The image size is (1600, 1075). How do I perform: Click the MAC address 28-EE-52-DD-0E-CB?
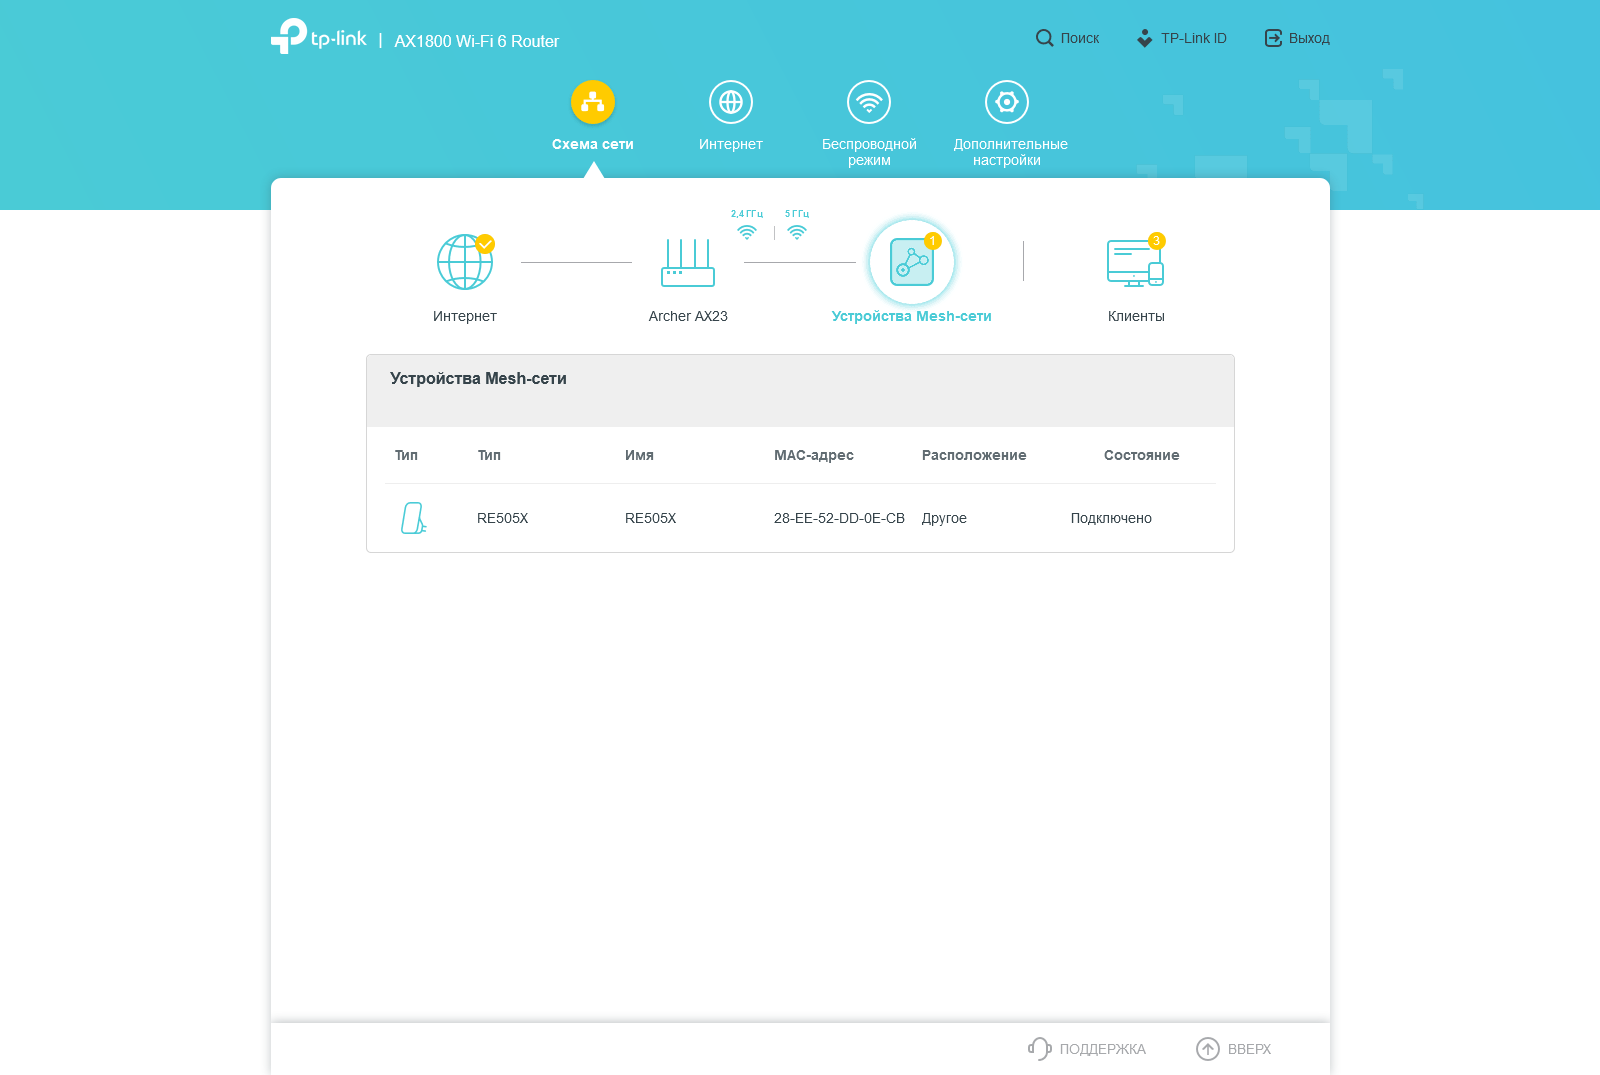[x=839, y=518]
